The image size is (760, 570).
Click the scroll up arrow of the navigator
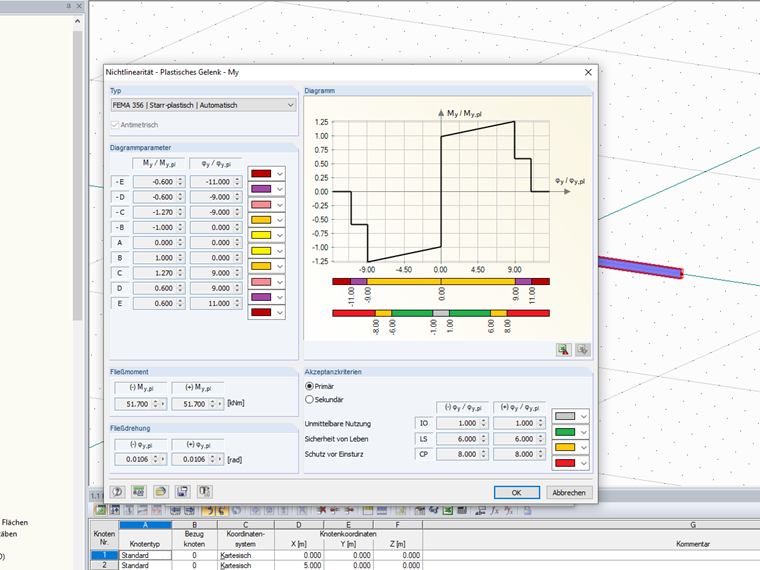78,21
